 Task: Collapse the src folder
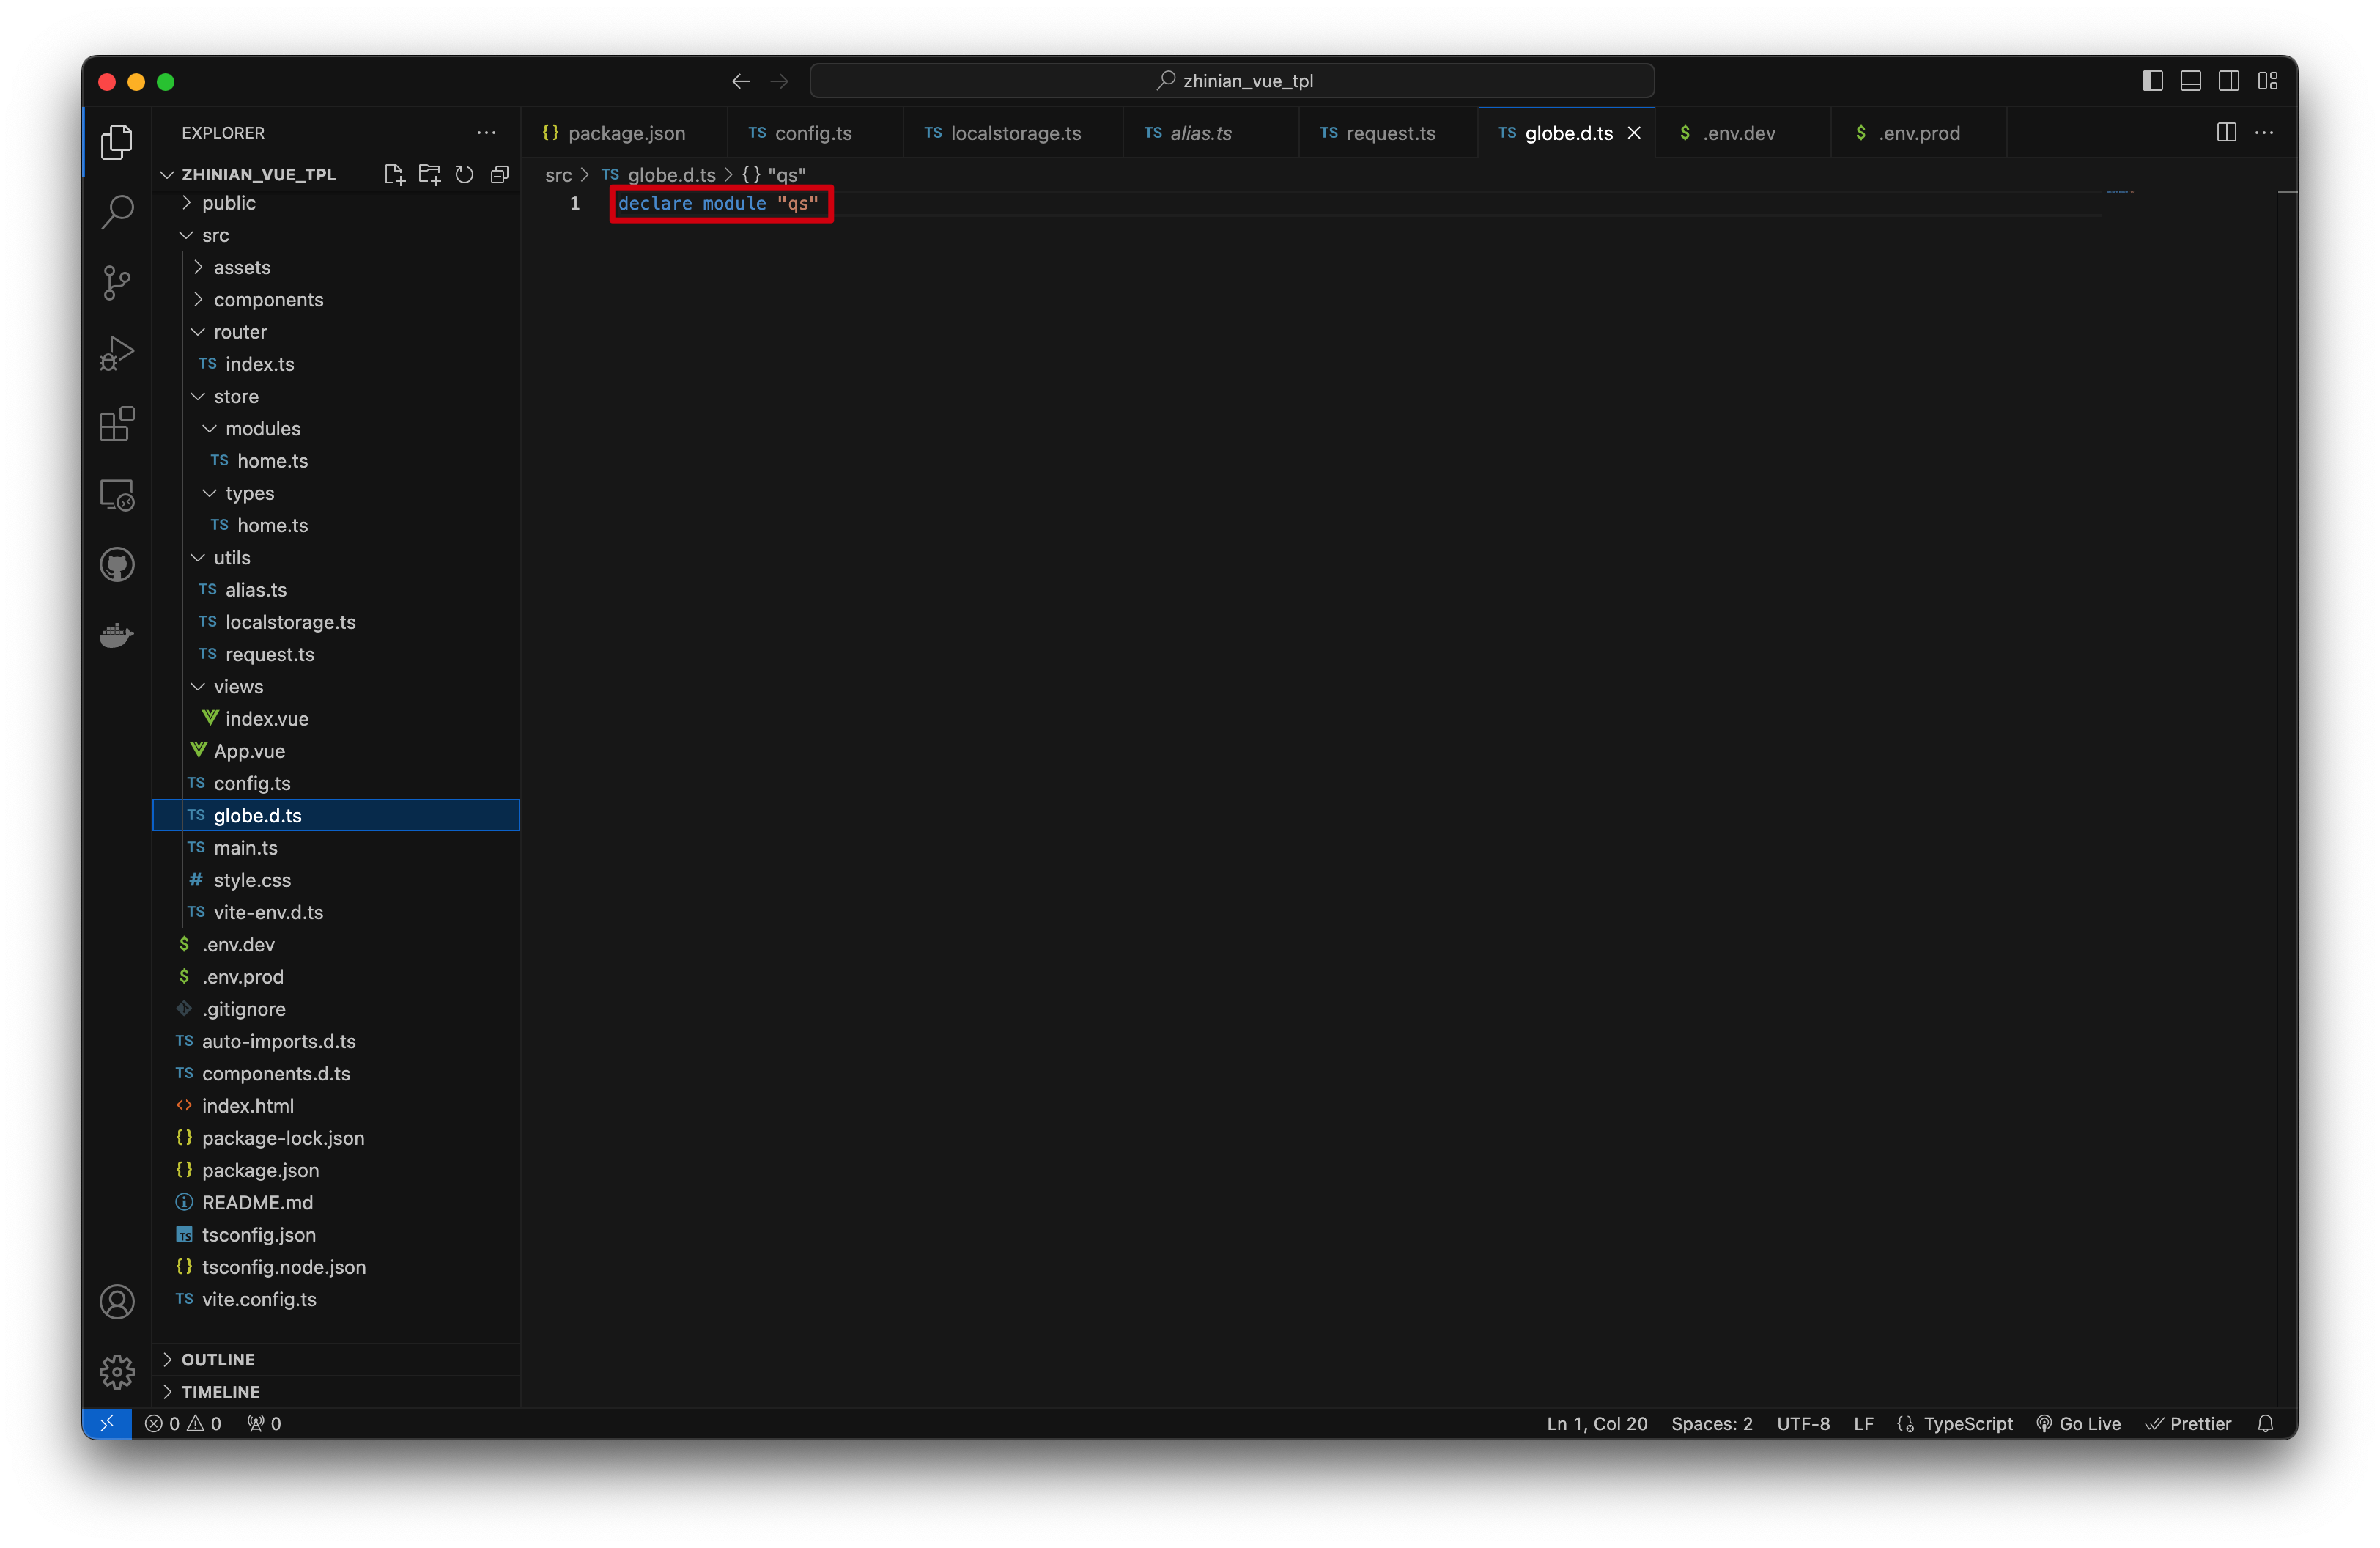336,235
